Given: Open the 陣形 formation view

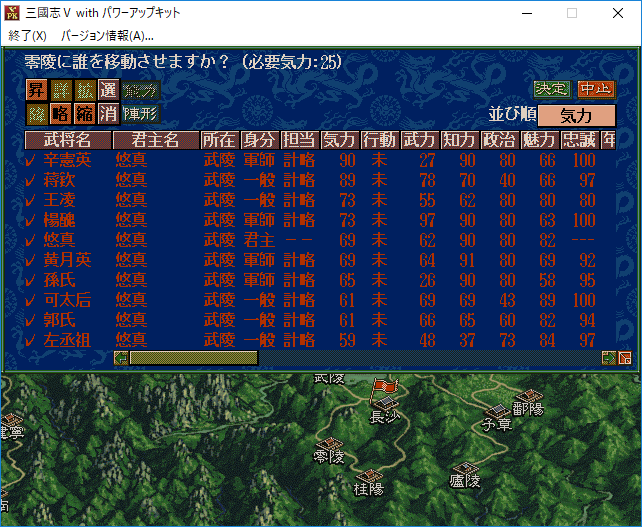Looking at the screenshot, I should point(140,113).
